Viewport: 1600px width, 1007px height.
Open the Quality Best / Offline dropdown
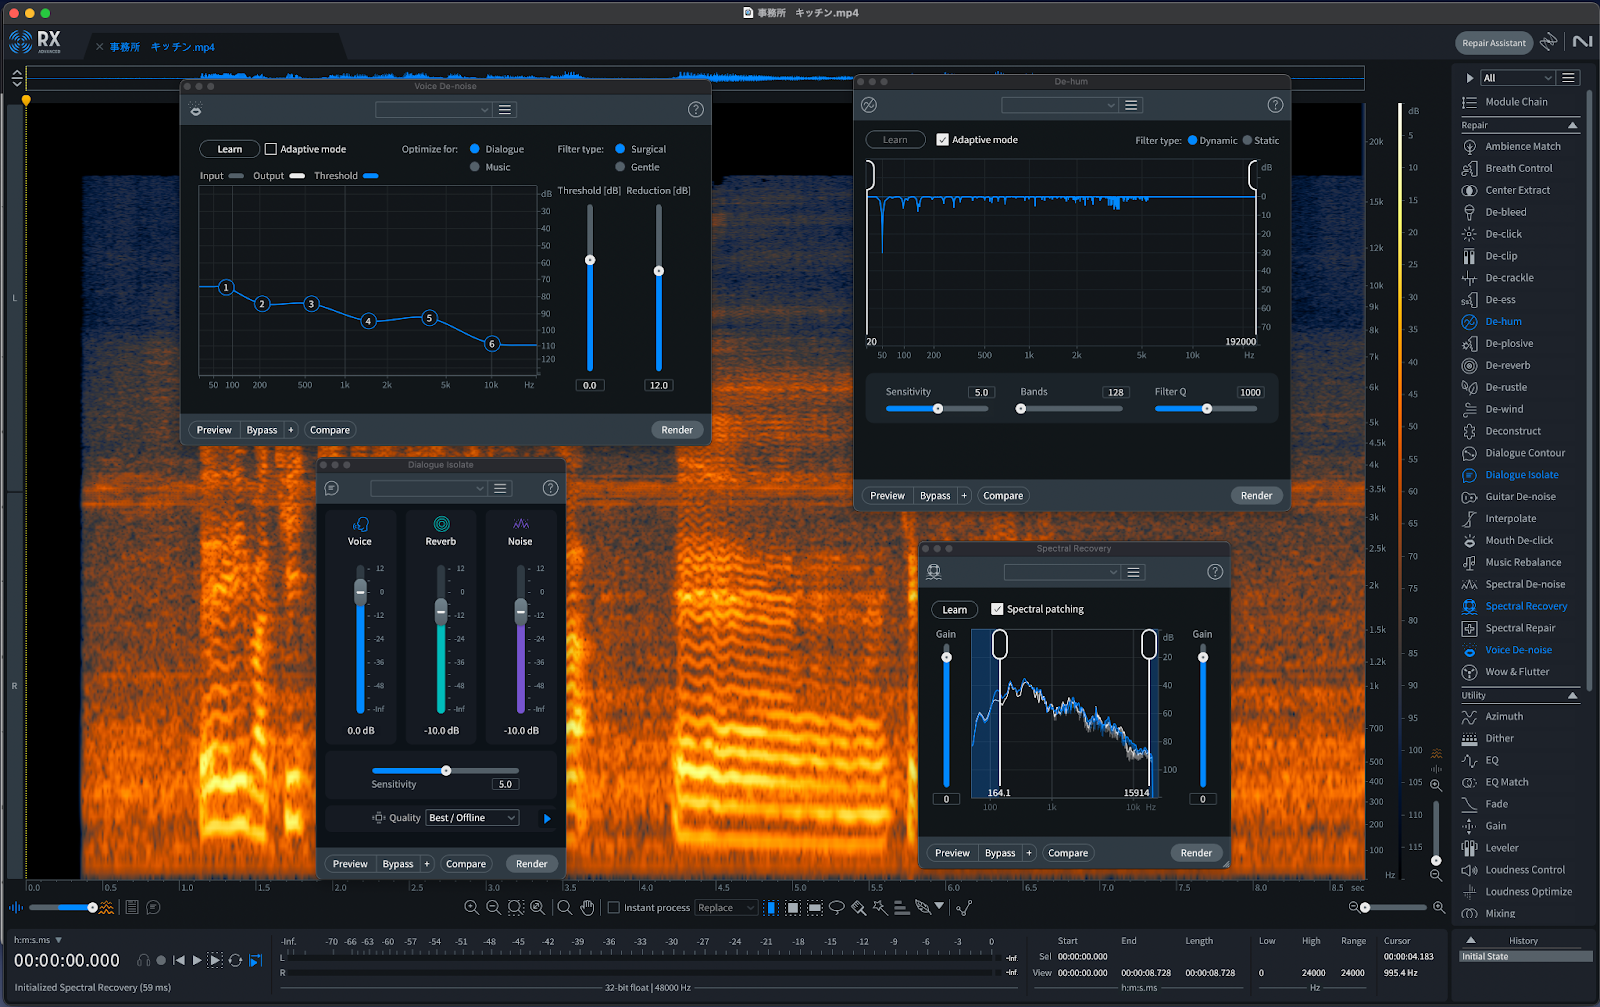click(x=472, y=818)
